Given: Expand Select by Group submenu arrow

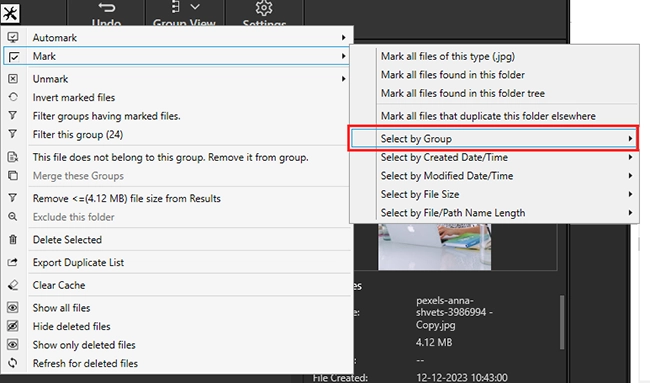Looking at the screenshot, I should click(630, 138).
